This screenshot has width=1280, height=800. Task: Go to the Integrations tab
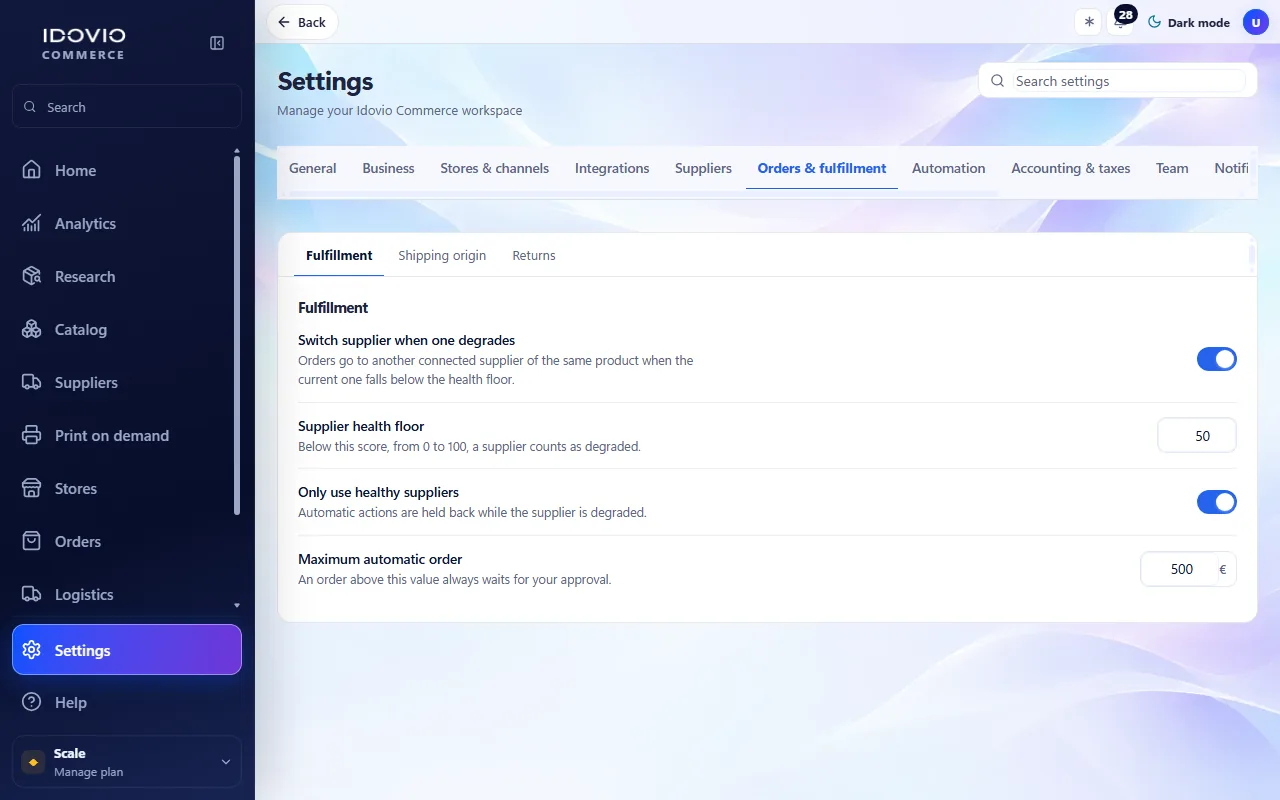coord(612,168)
